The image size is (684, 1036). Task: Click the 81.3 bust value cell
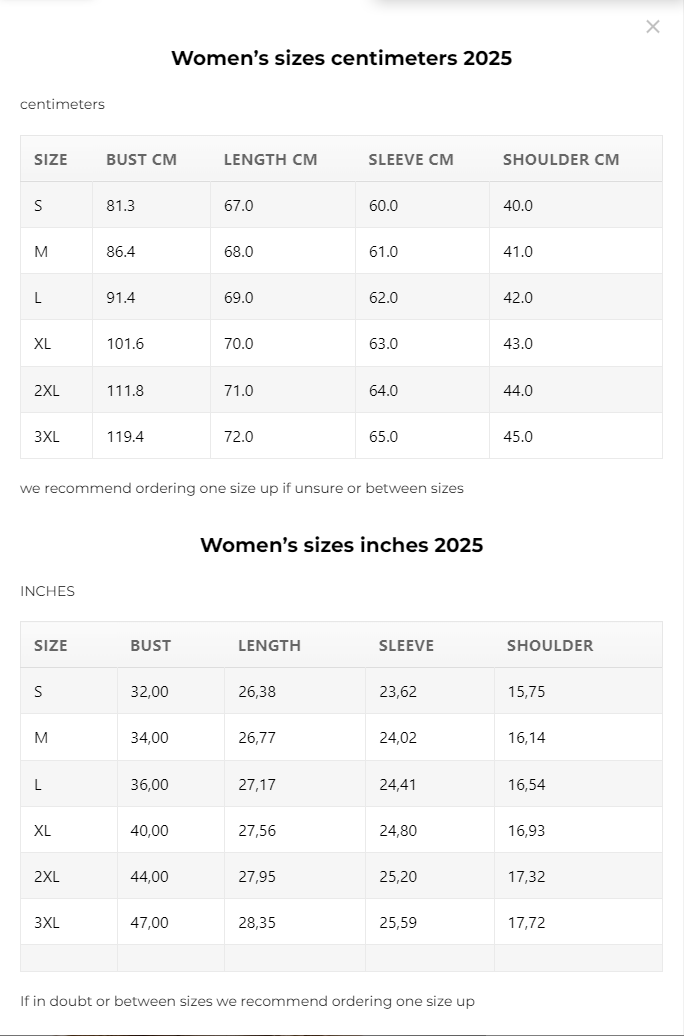click(x=121, y=206)
